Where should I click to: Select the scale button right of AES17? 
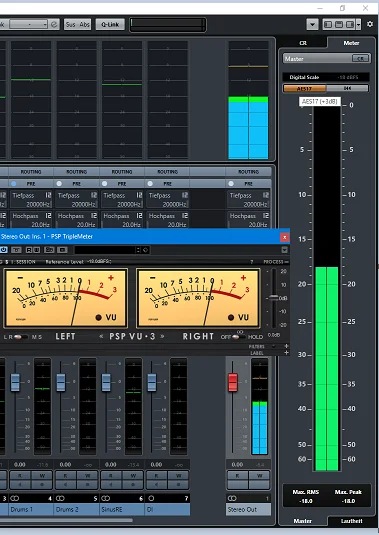pos(347,89)
